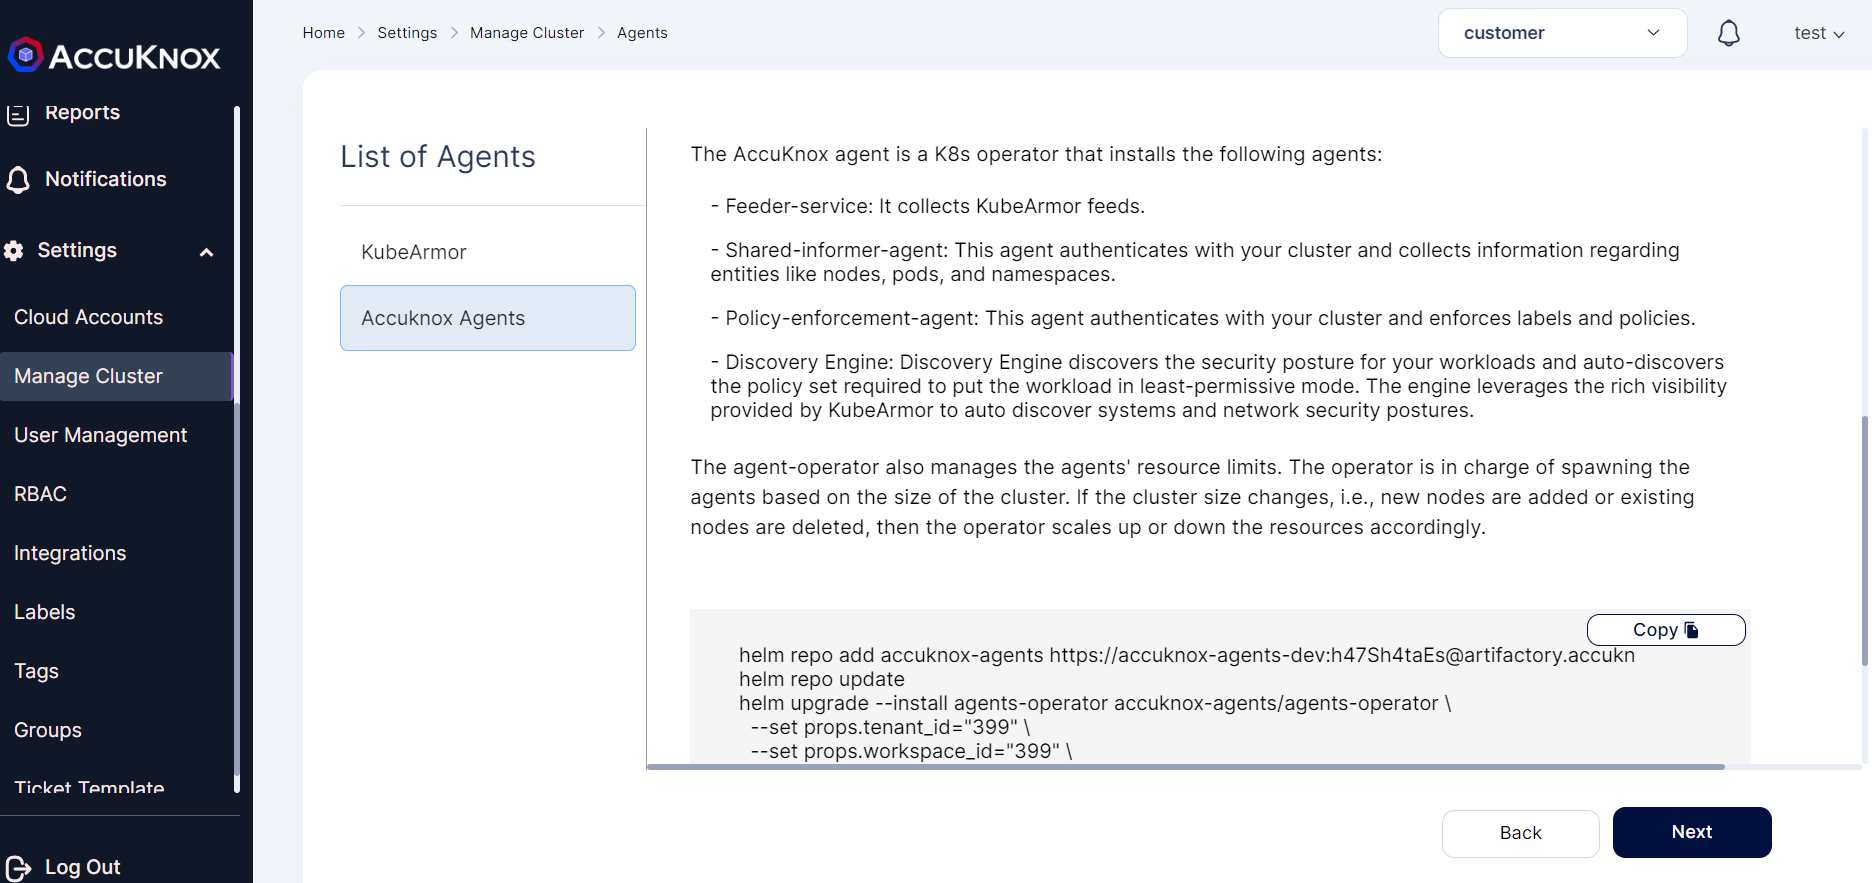1872x883 pixels.
Task: Click the AccuKnox logo icon
Action: (x=25, y=55)
